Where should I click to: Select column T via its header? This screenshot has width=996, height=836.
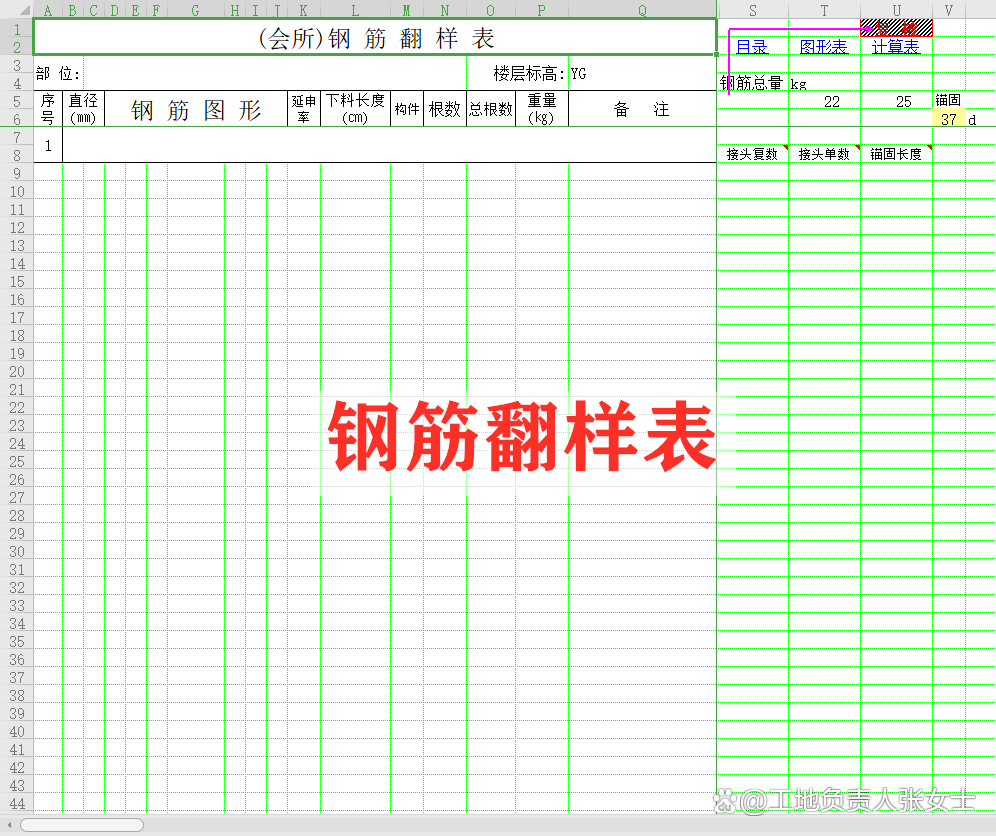pyautogui.click(x=824, y=10)
